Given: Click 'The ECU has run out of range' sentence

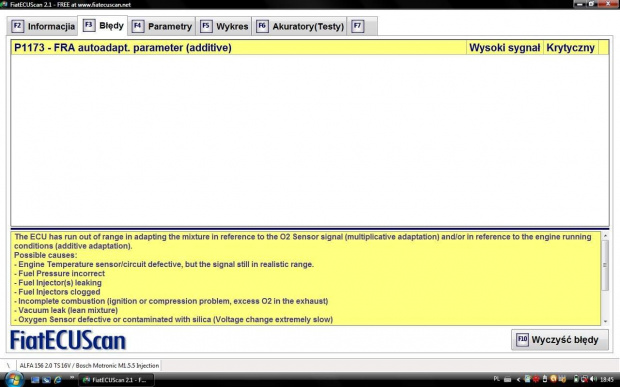Looking at the screenshot, I should coord(302,241).
